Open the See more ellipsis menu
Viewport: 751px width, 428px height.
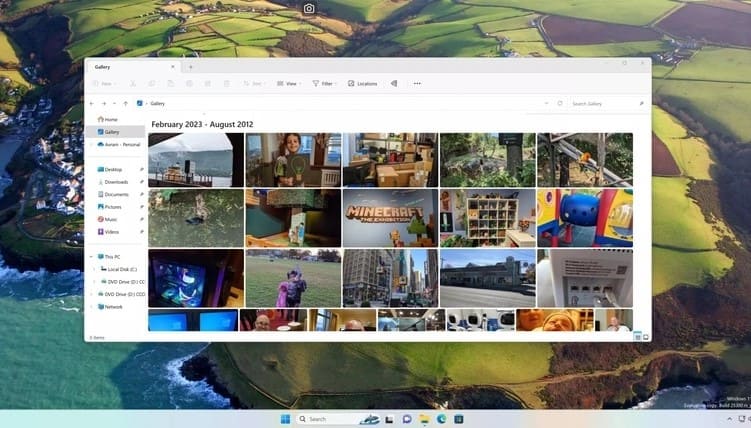tap(417, 84)
